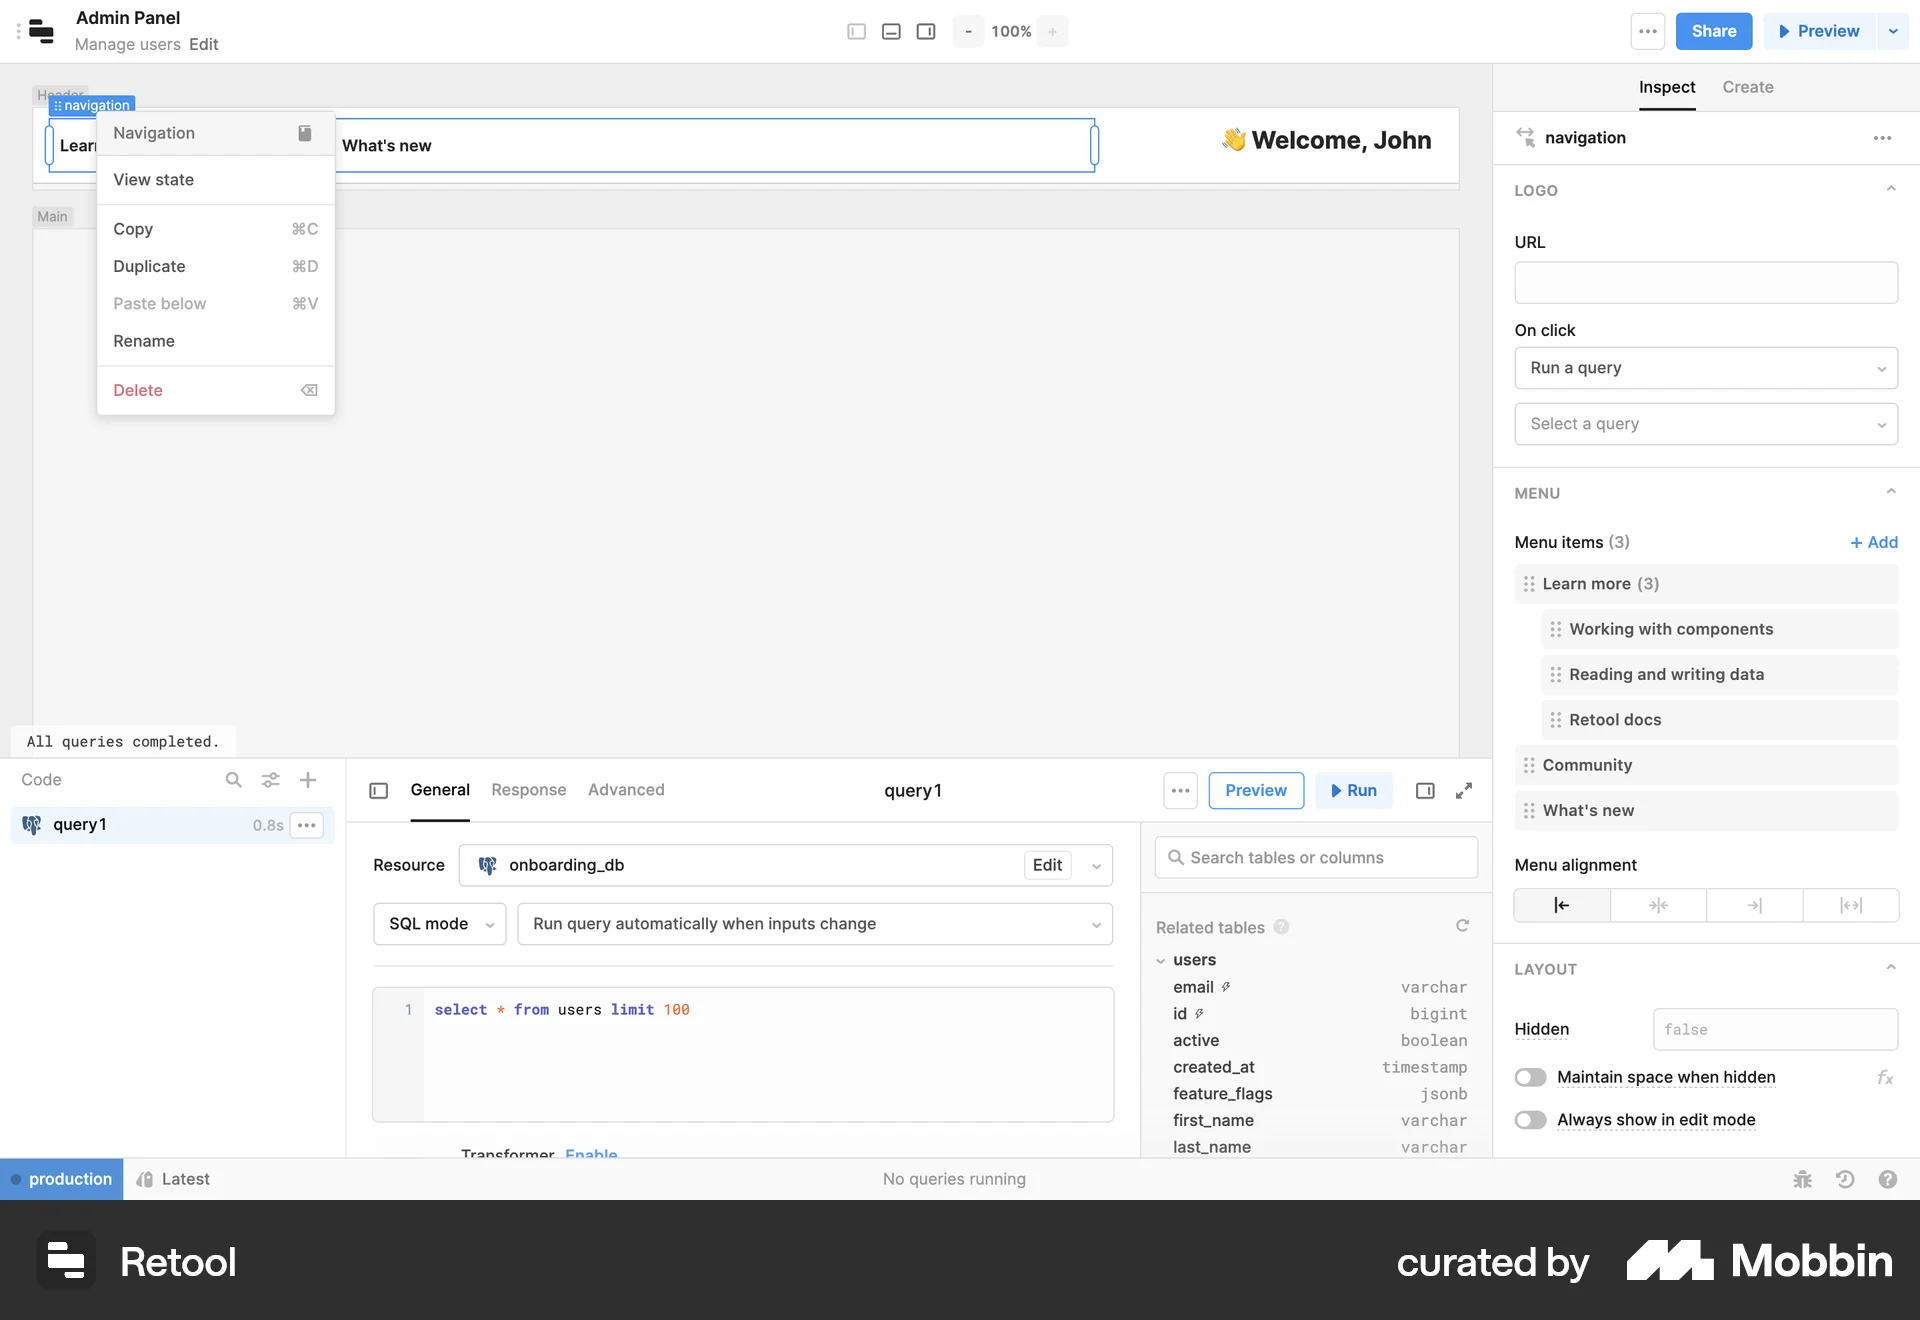This screenshot has width=1920, height=1320.
Task: Open the Run a query dropdown
Action: click(1705, 368)
